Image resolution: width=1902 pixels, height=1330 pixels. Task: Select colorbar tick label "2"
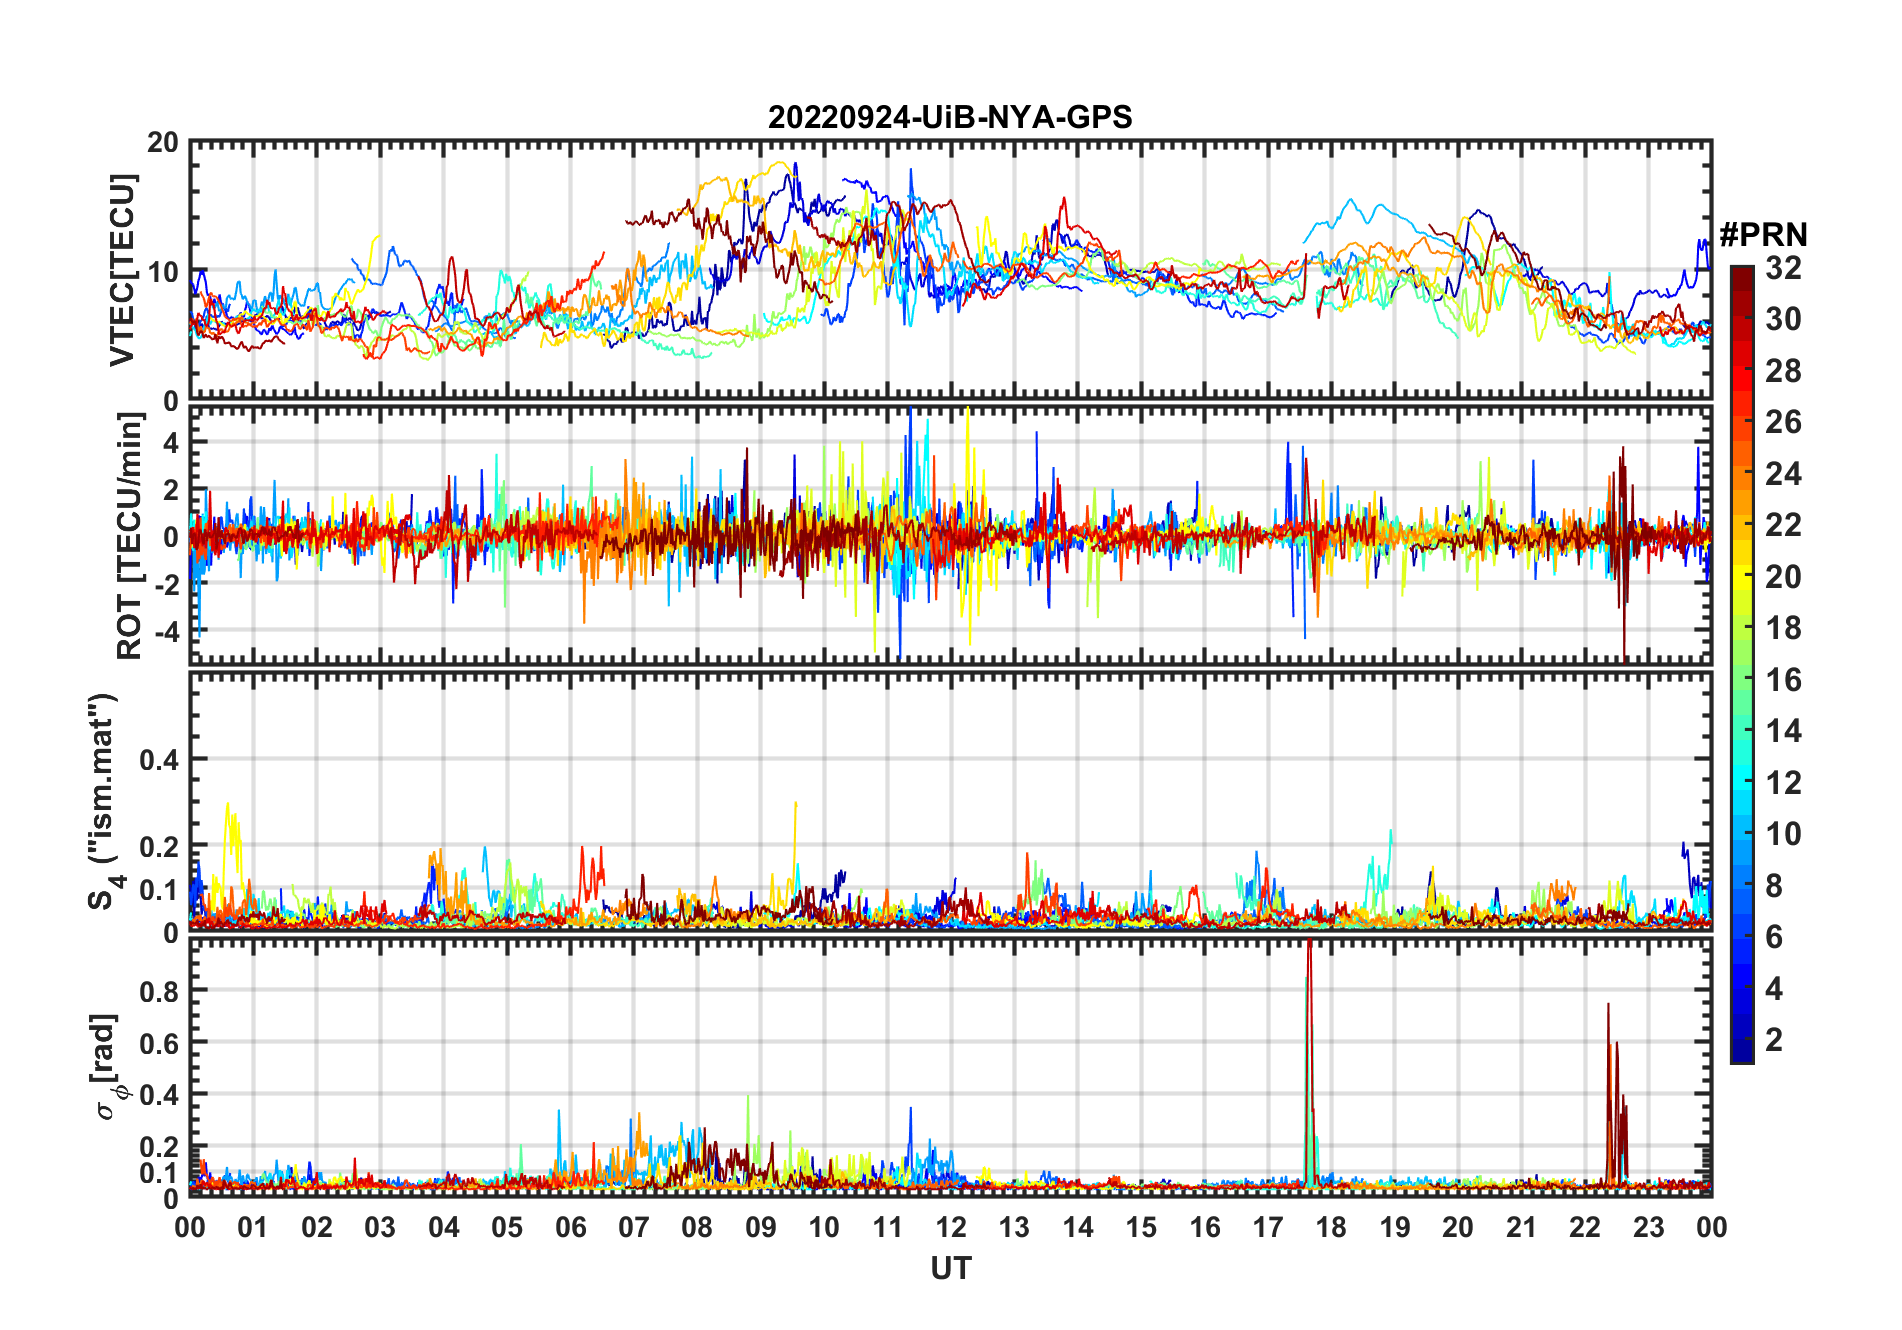coord(1774,1040)
